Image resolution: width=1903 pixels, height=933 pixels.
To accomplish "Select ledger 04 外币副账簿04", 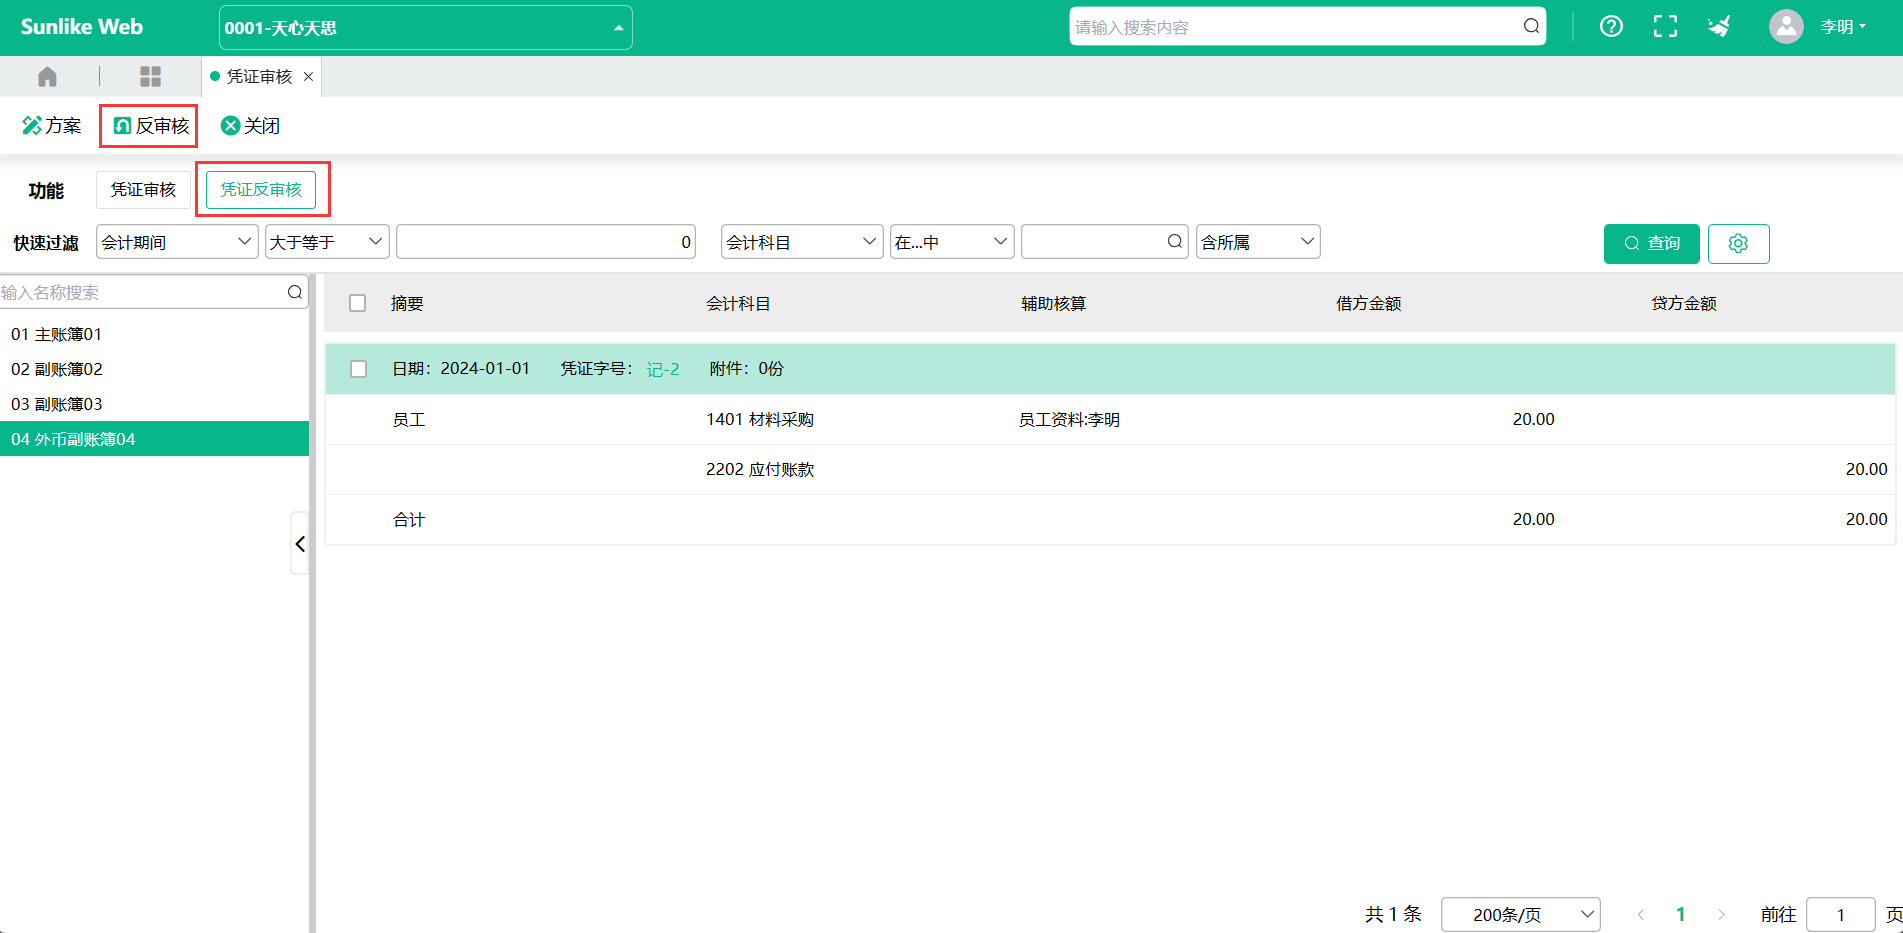I will [x=154, y=439].
